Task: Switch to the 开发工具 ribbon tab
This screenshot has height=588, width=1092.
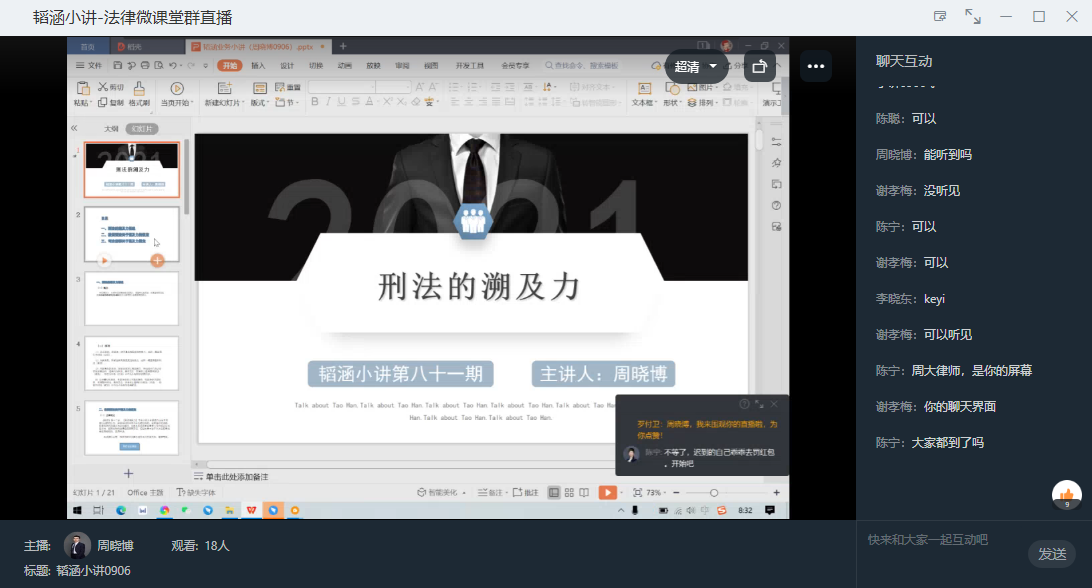Action: pyautogui.click(x=469, y=65)
